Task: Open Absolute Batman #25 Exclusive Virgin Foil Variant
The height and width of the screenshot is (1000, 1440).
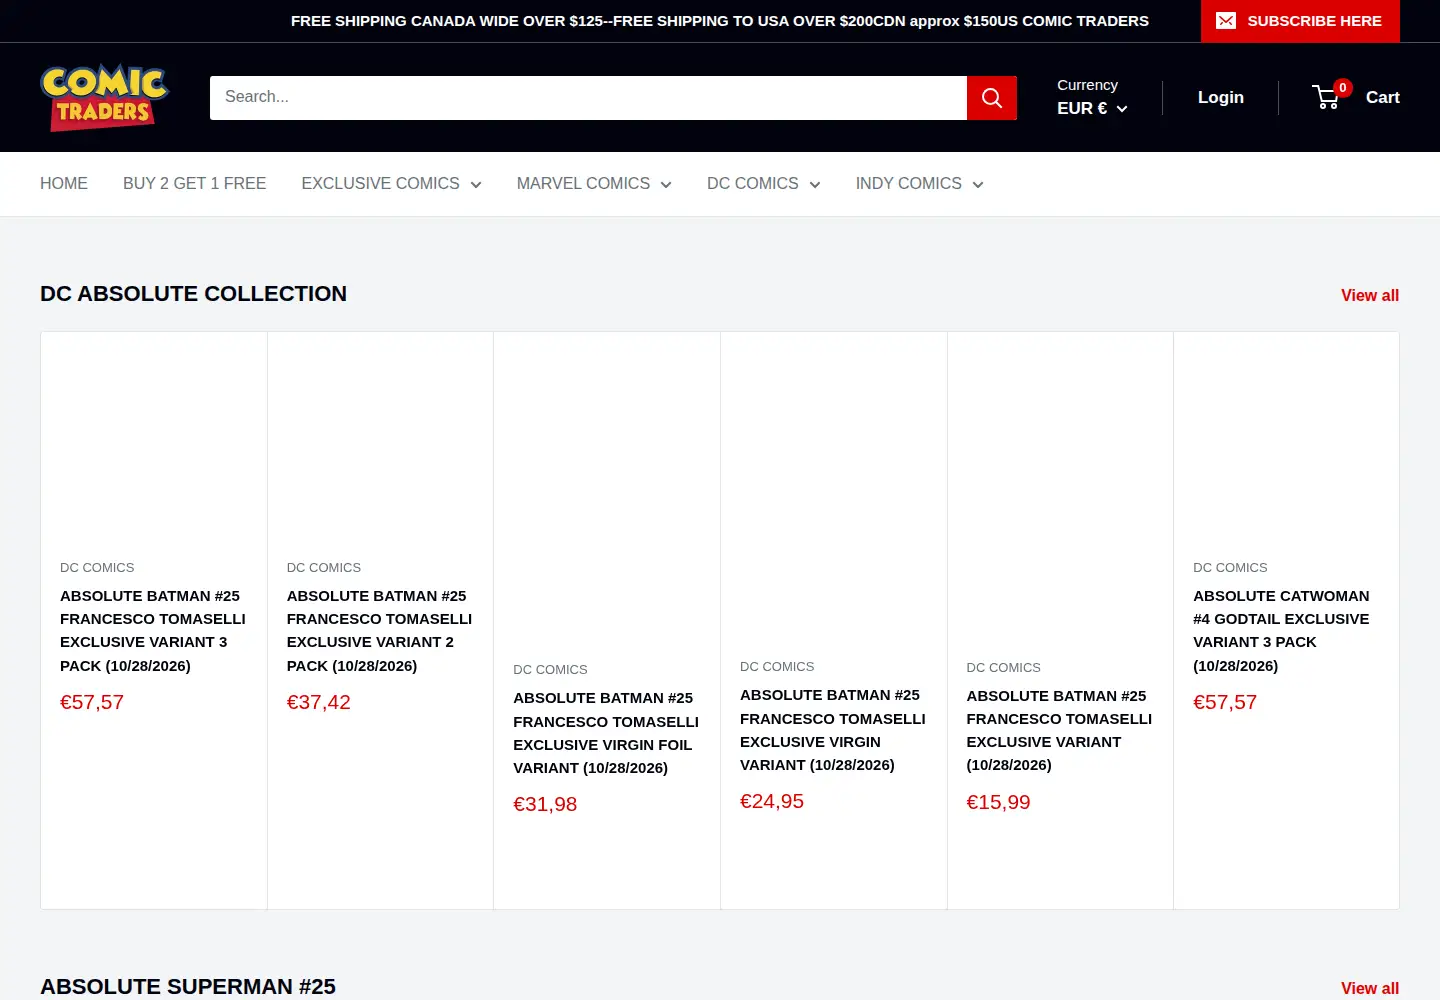Action: click(x=606, y=733)
